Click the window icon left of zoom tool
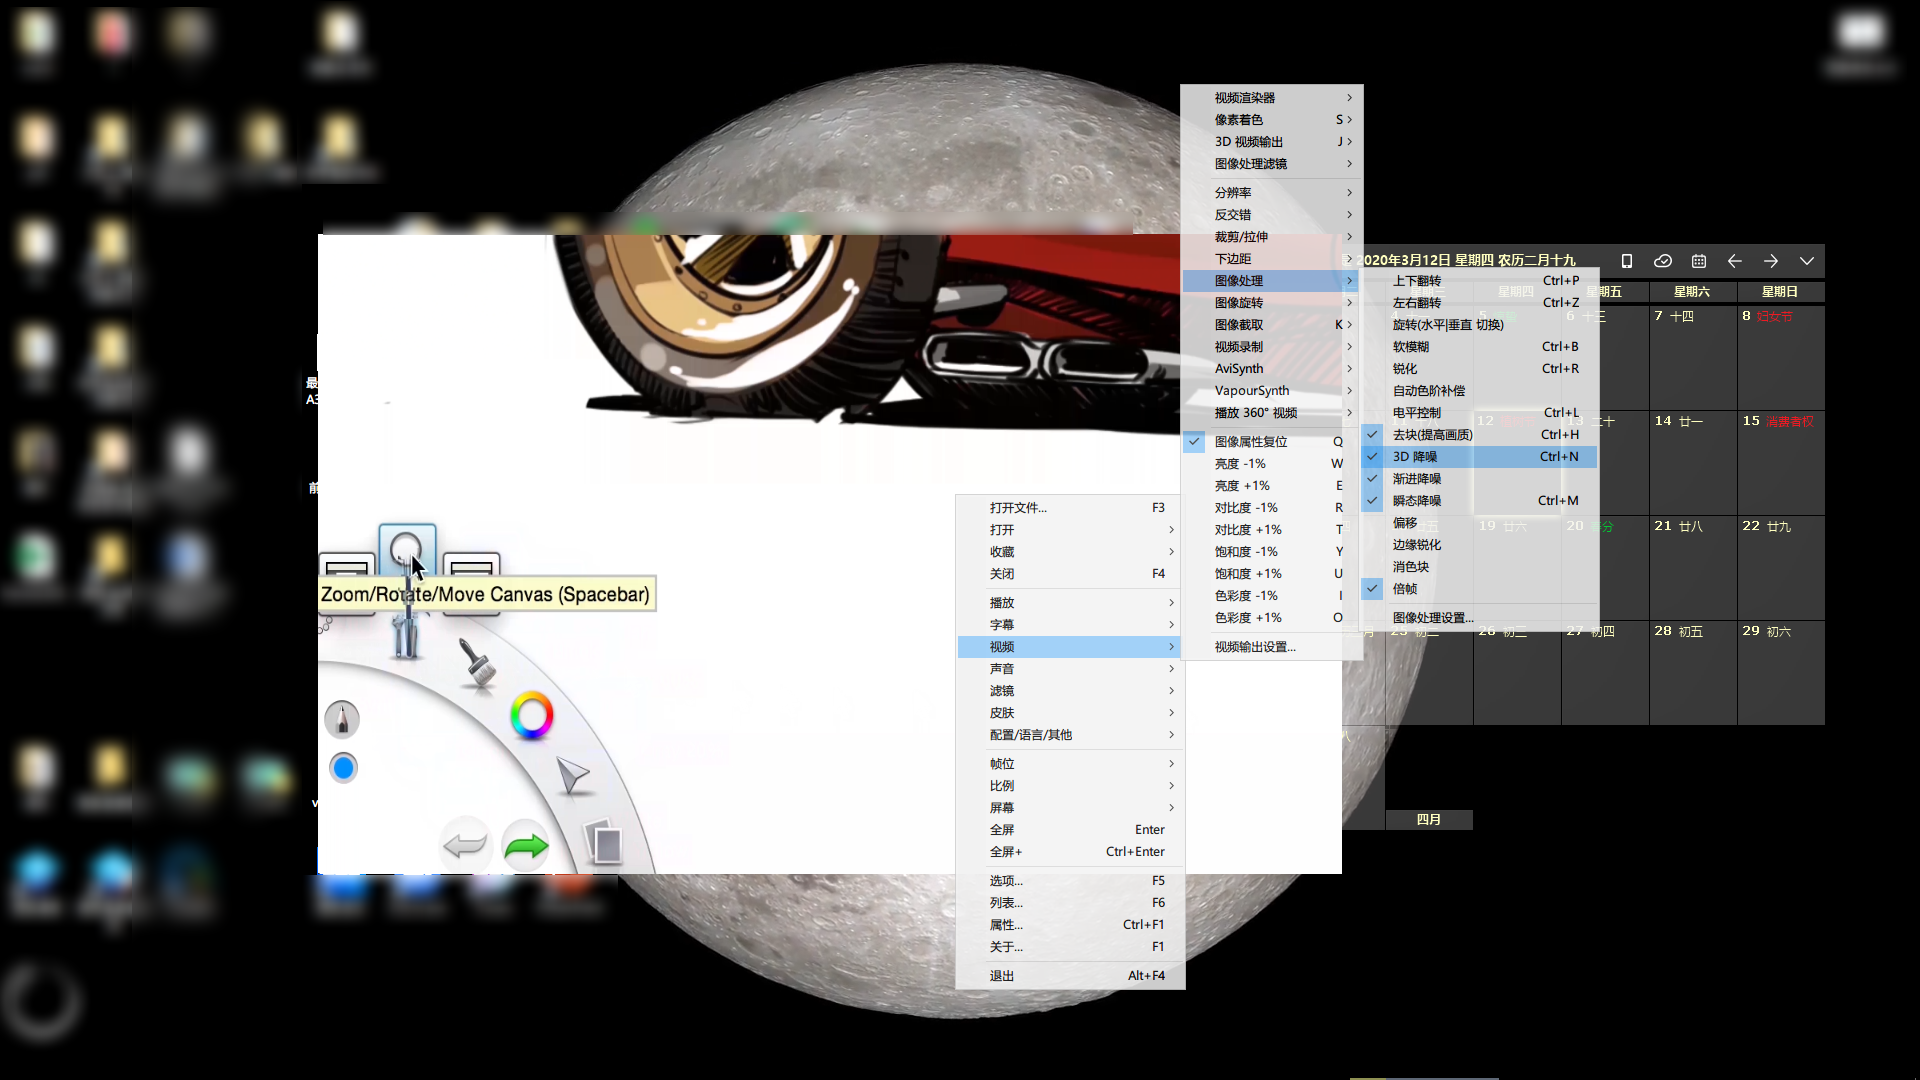 point(346,564)
